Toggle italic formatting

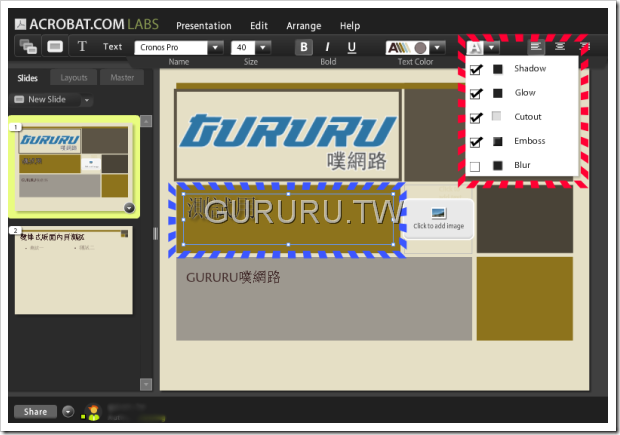327,47
